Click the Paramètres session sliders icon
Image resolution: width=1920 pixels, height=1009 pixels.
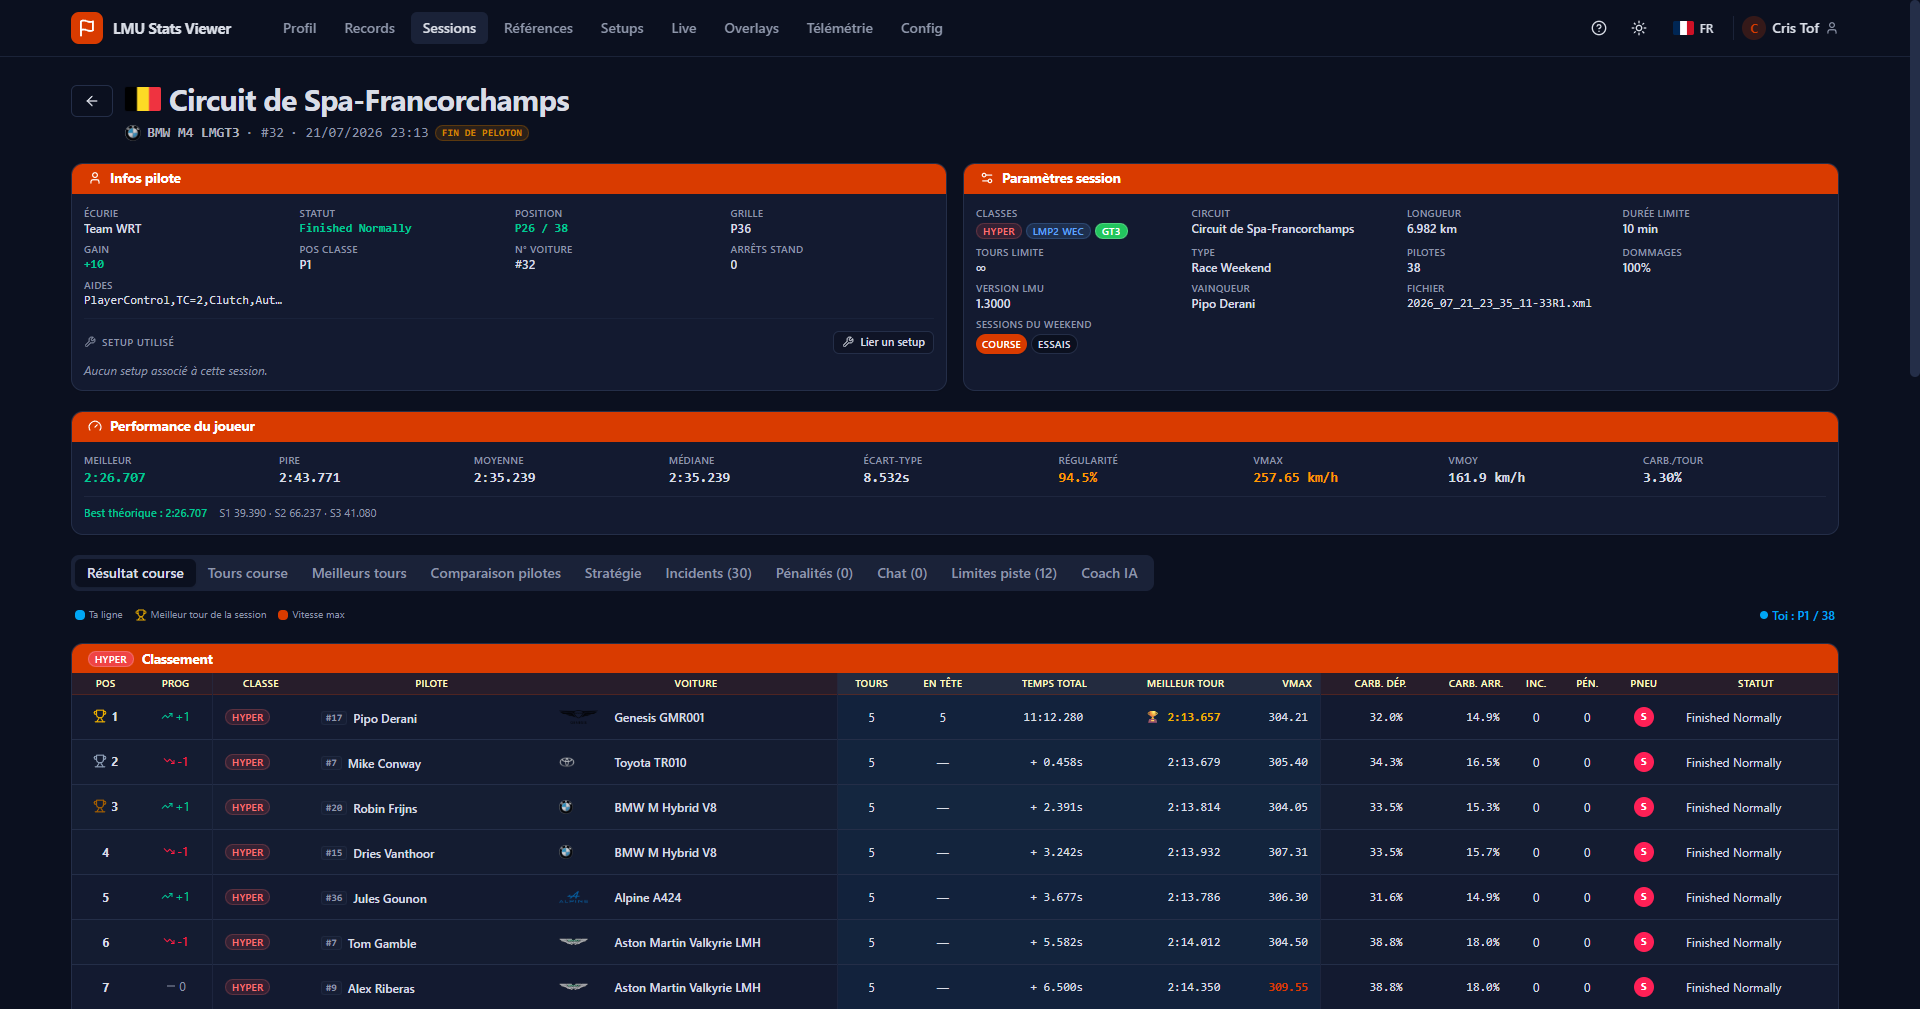tap(987, 178)
